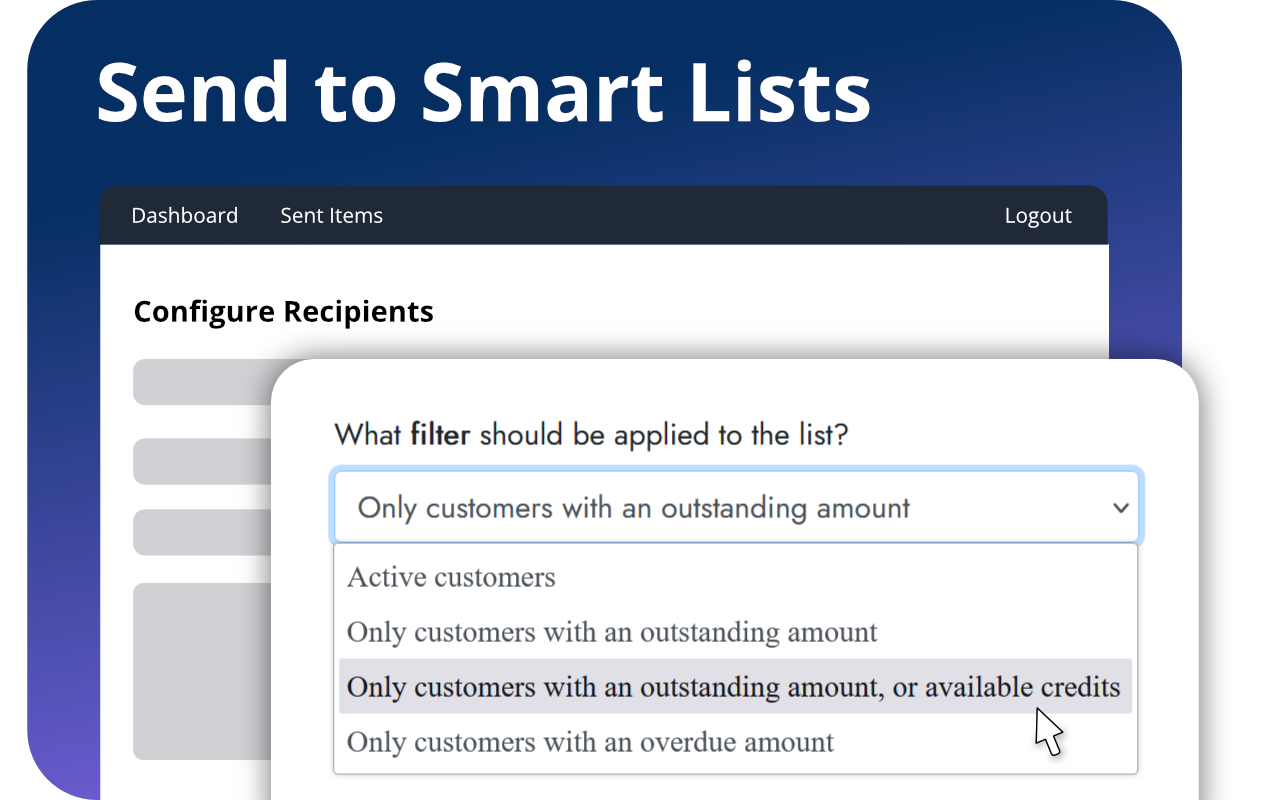Click the empty dark navbar area between Sent Items and Logout
This screenshot has height=800, width=1280.
coord(690,215)
